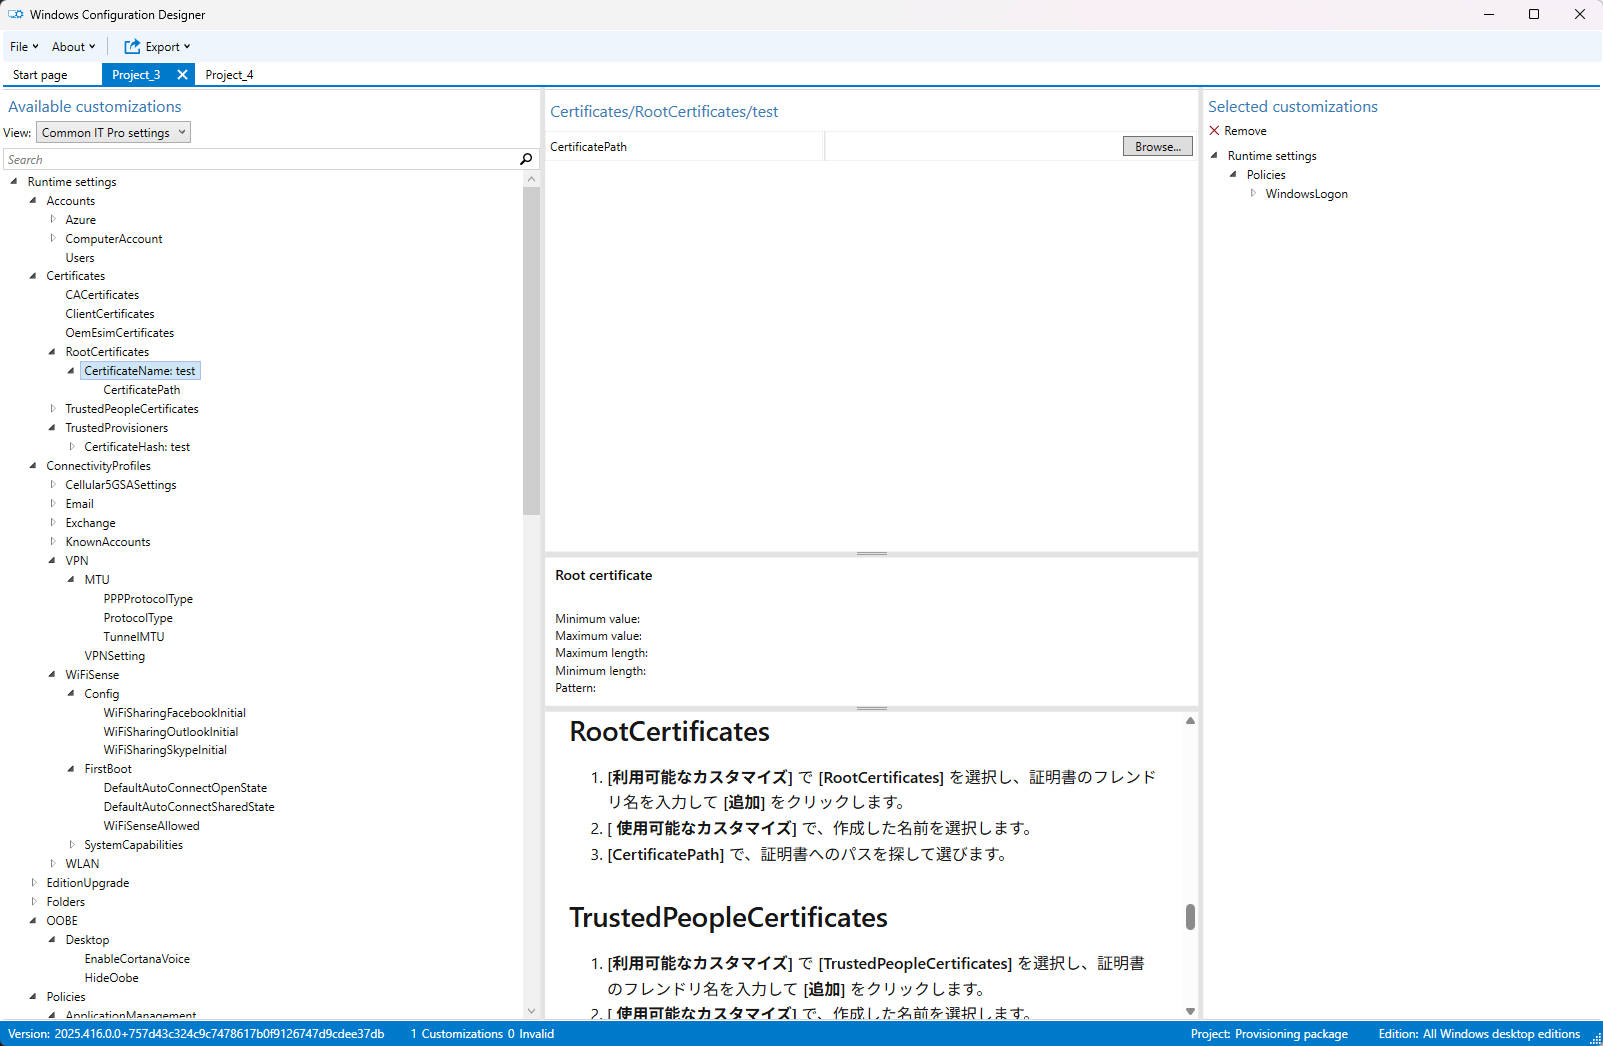Click the down arrow on the documentation pane scrollbar
Image resolution: width=1603 pixels, height=1046 pixels.
1189,1010
